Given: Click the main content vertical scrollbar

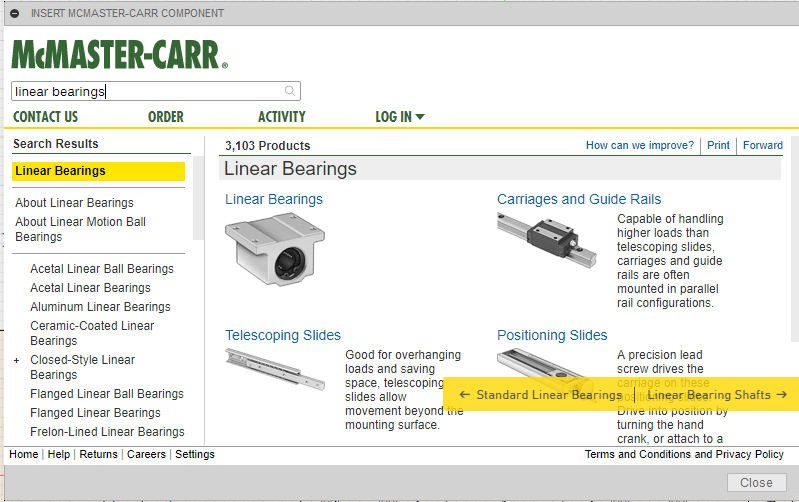Looking at the screenshot, I should (x=795, y=239).
